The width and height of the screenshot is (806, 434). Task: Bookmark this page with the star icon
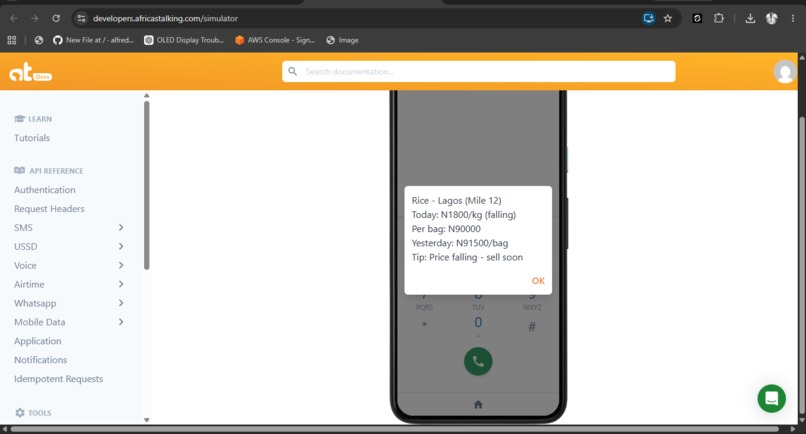[668, 19]
